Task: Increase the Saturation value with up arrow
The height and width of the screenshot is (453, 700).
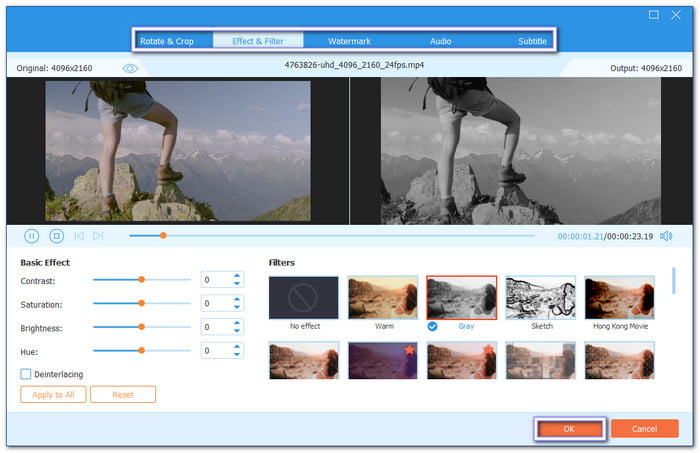Action: coord(237,299)
